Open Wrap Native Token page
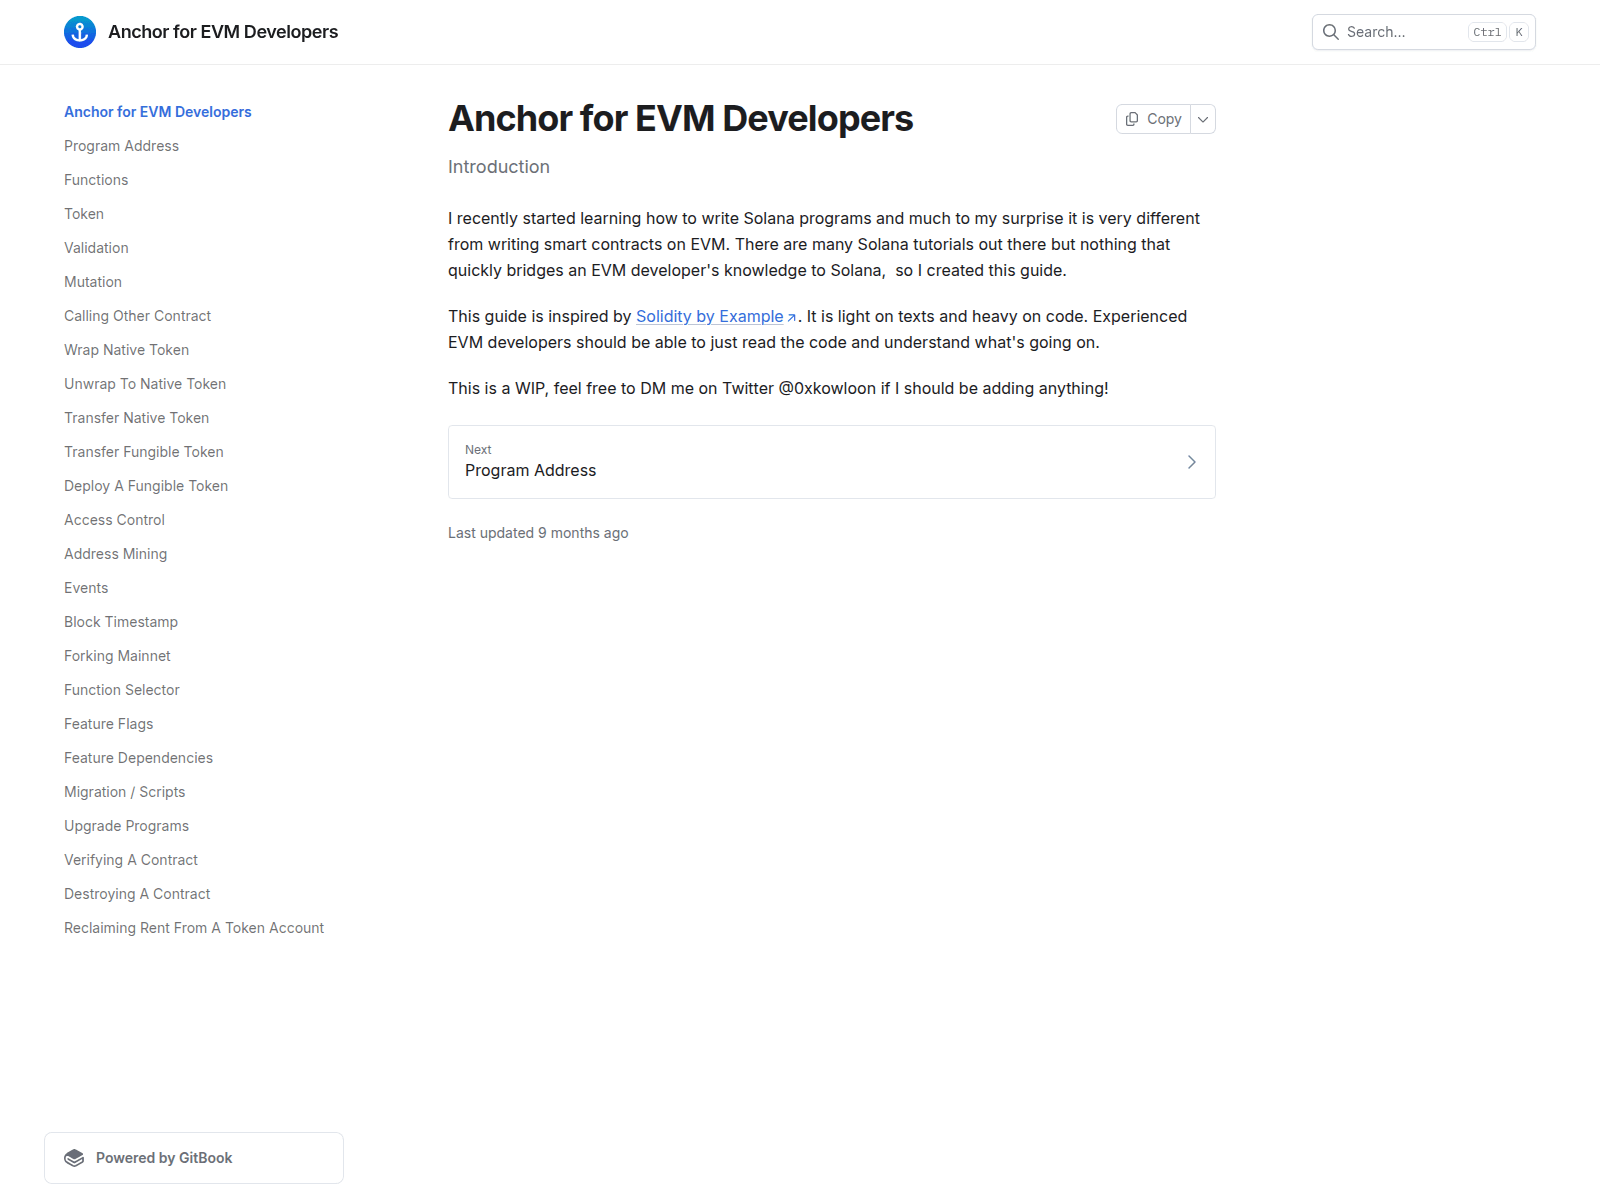Image resolution: width=1600 pixels, height=1200 pixels. (127, 350)
